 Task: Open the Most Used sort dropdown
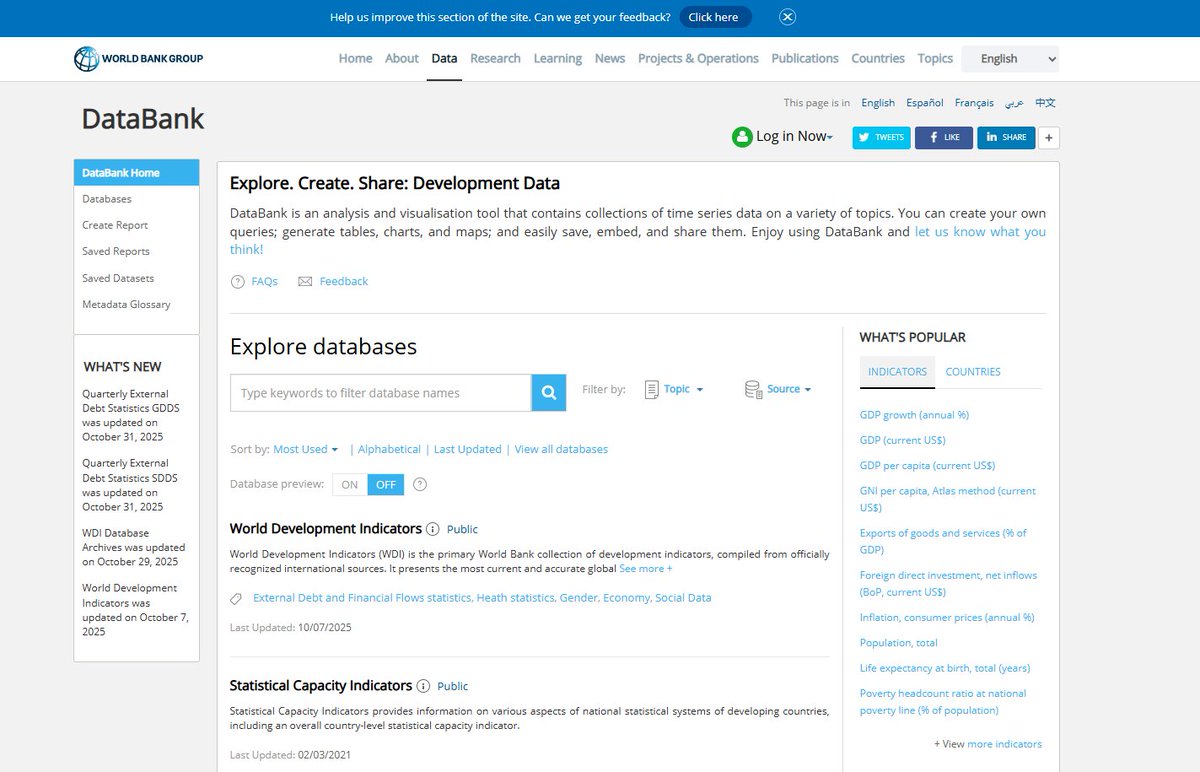[x=306, y=450]
